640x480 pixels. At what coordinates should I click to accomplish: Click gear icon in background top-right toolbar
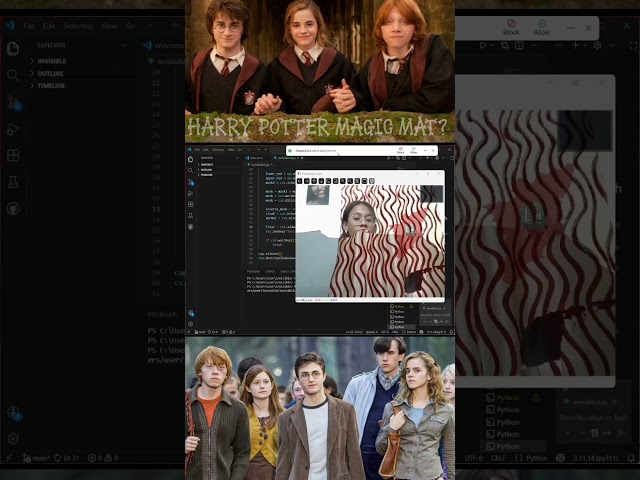click(x=597, y=45)
